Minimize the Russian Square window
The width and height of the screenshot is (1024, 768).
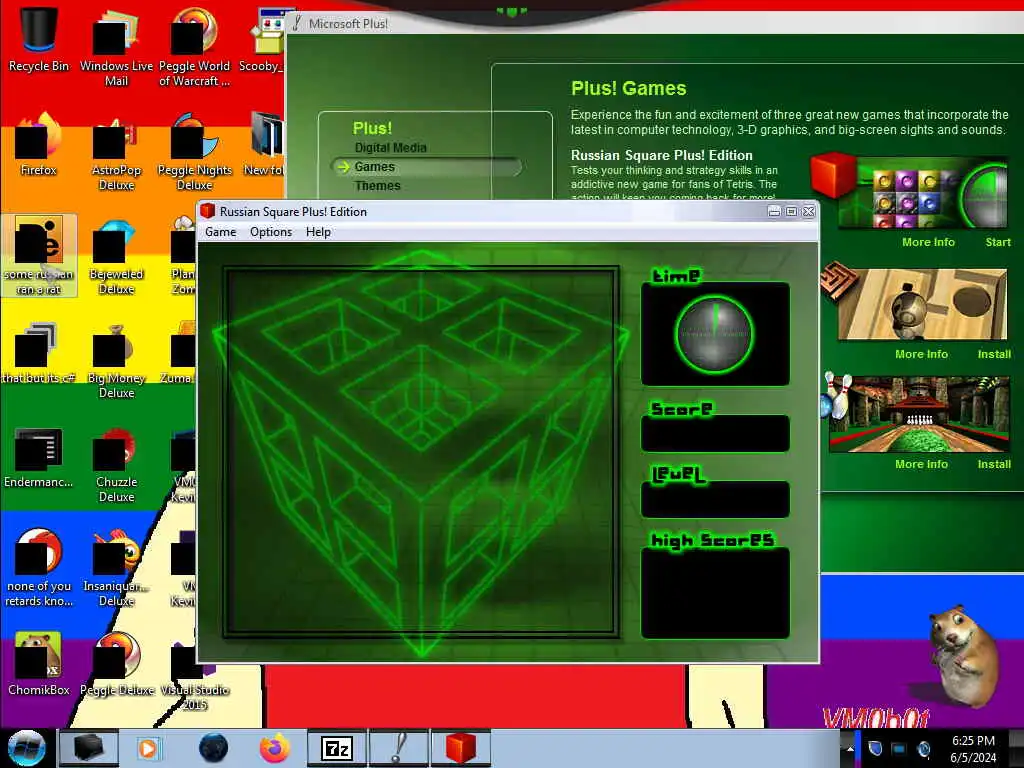click(774, 212)
